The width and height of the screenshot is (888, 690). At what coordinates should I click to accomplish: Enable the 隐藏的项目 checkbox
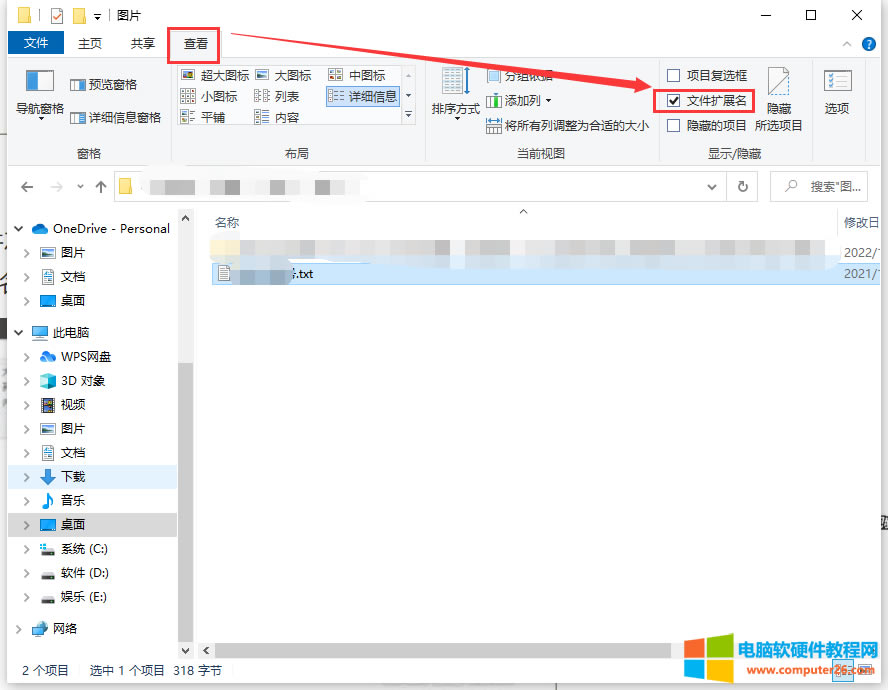[674, 126]
